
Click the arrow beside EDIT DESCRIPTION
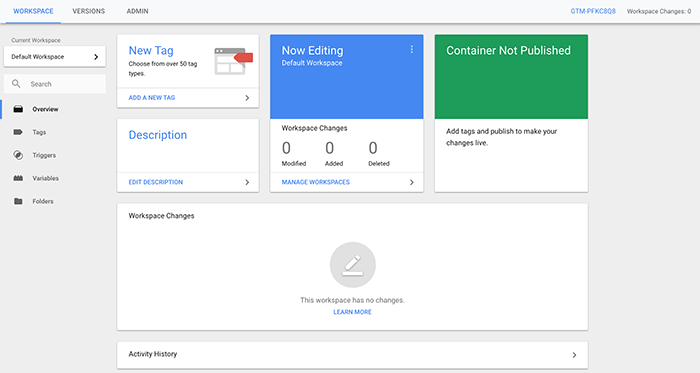[247, 182]
